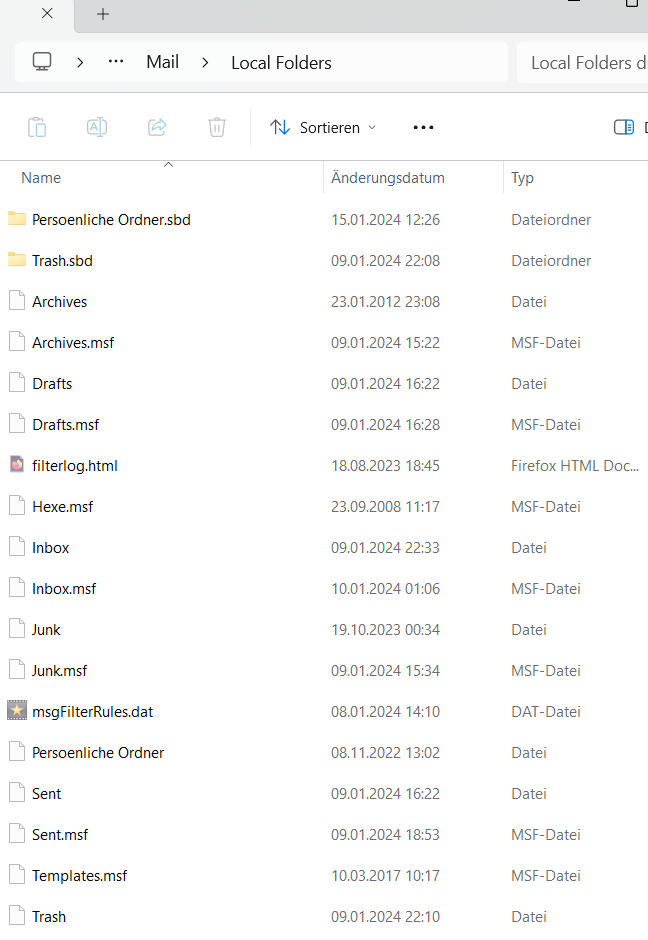This screenshot has height=940, width=648.
Task: Select the Inbox.msf file
Action: (x=64, y=588)
